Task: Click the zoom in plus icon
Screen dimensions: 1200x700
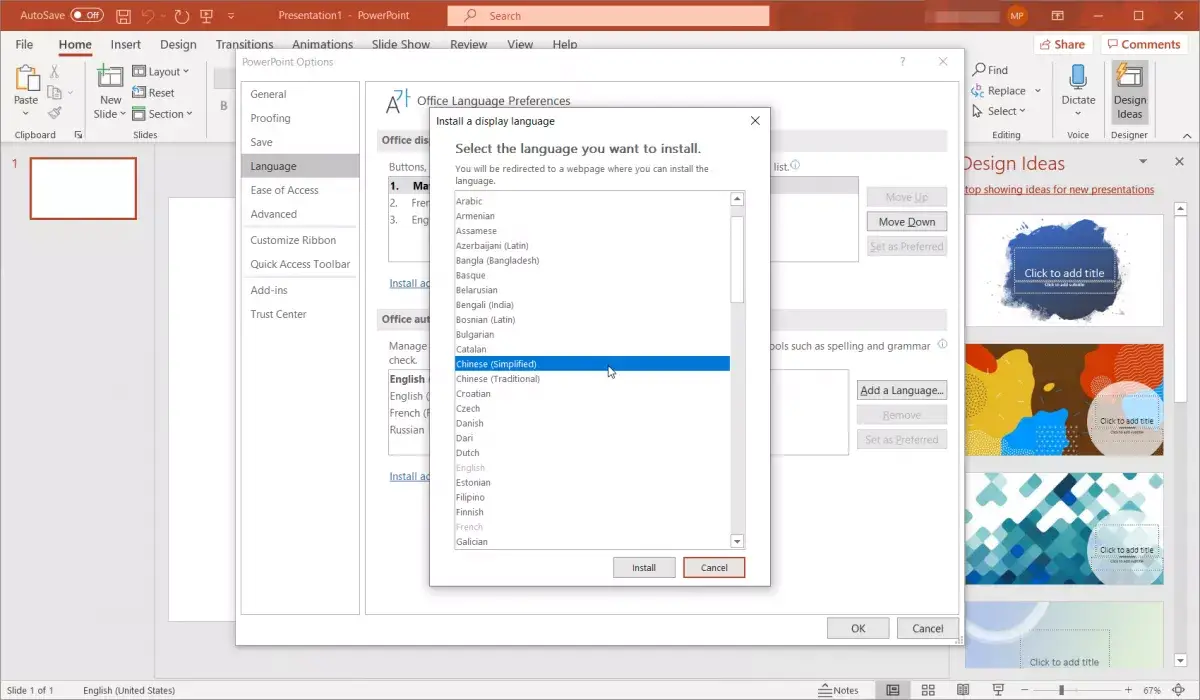Action: click(x=1130, y=690)
